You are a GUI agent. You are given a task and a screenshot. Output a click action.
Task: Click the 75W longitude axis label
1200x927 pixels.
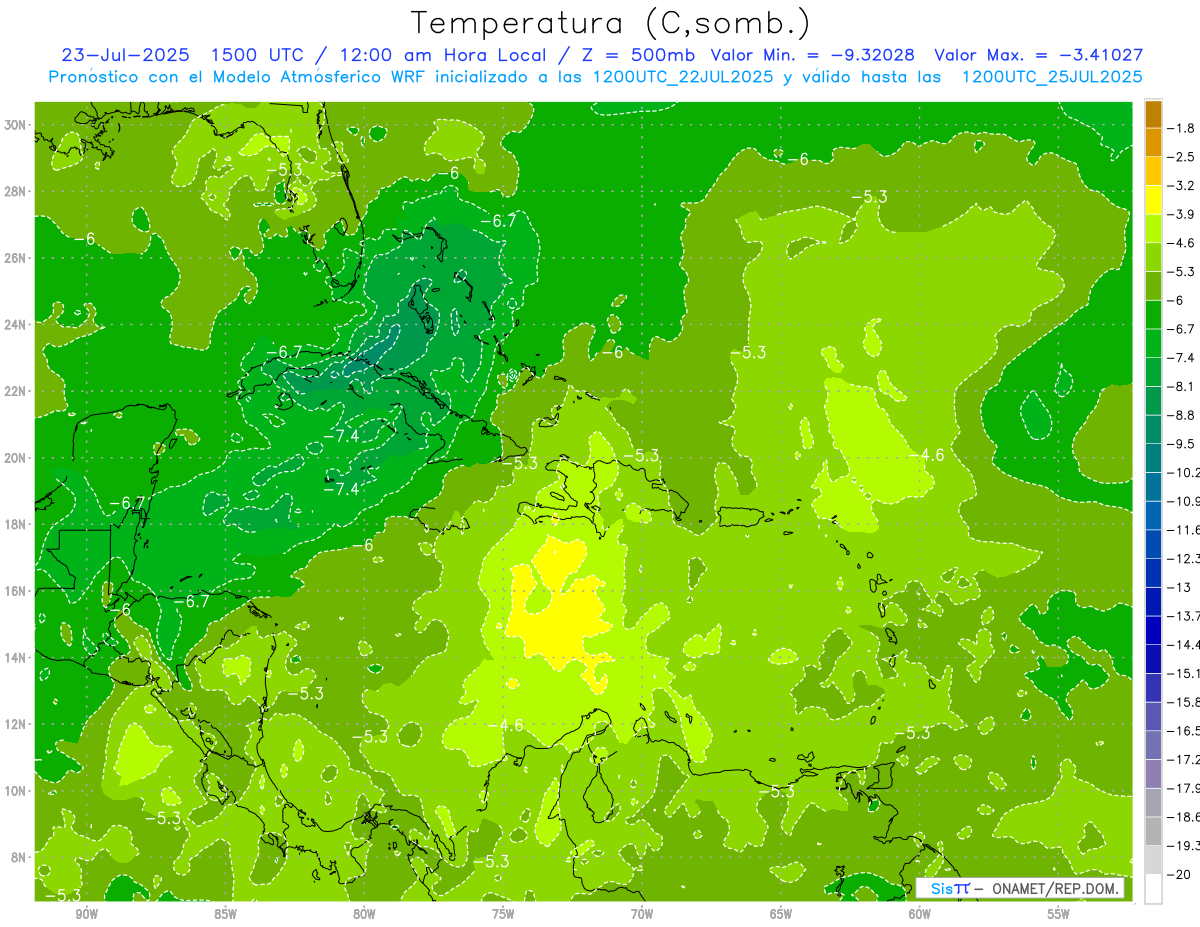point(503,914)
